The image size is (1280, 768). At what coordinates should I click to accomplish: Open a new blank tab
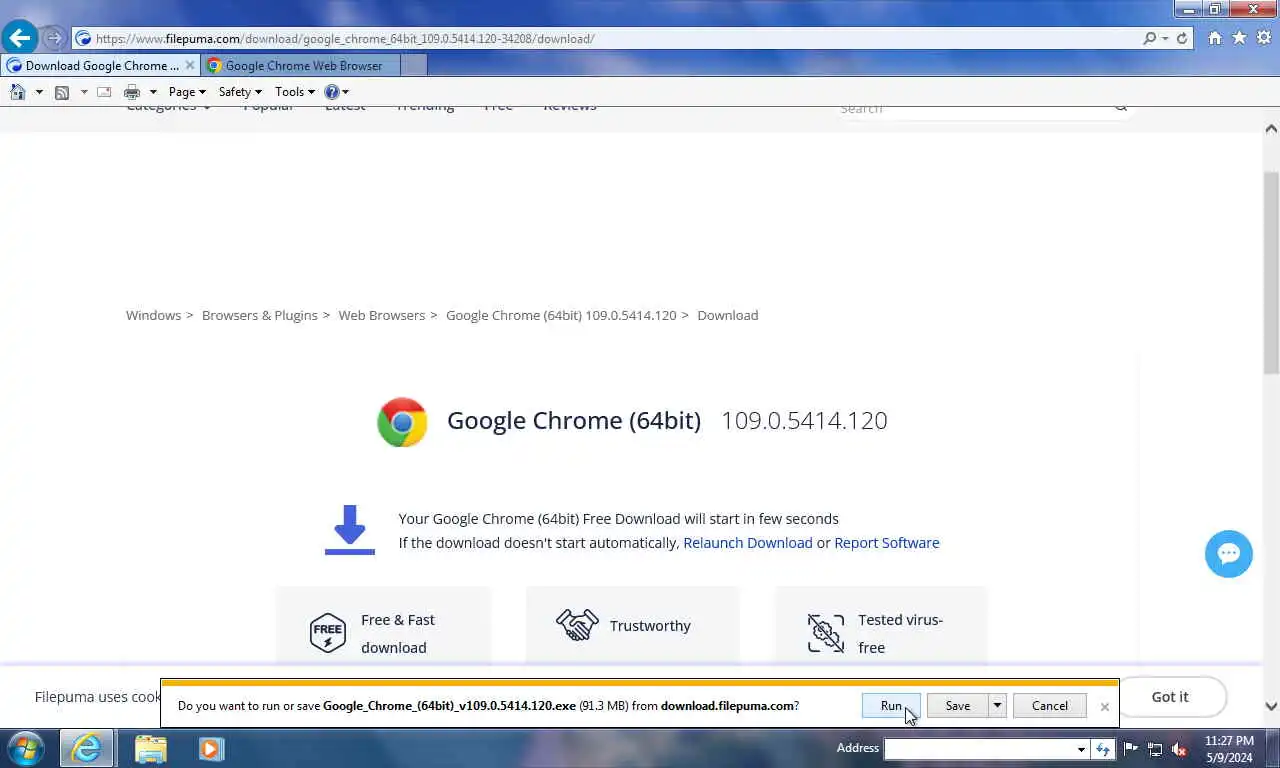tap(413, 66)
